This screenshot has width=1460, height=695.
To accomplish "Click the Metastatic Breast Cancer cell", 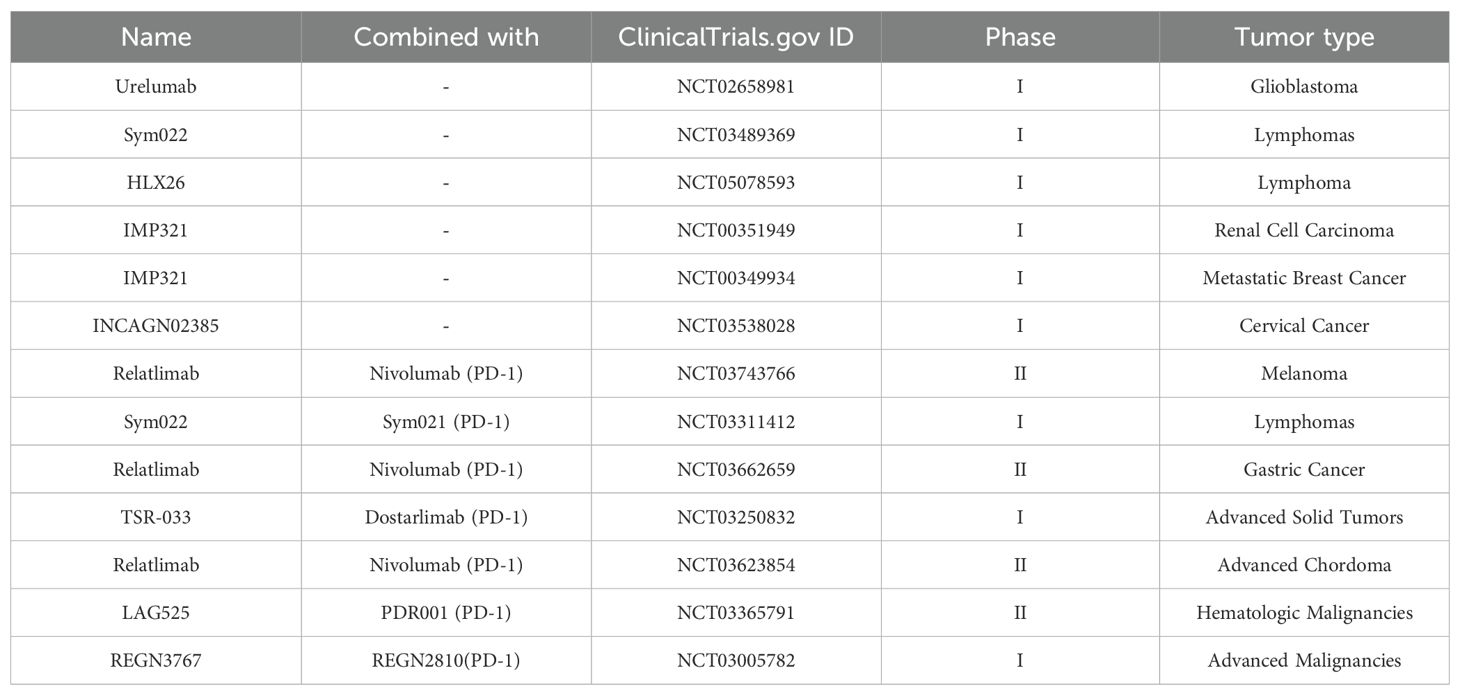I will (1304, 278).
